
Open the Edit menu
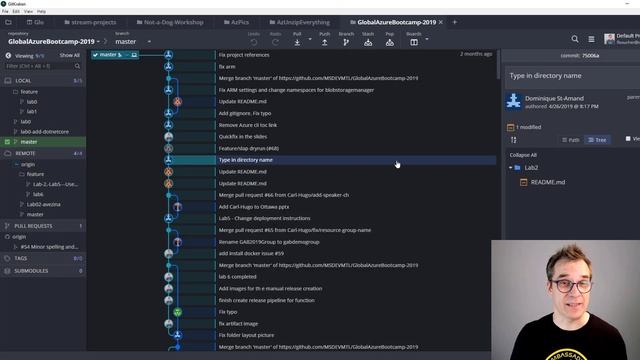tap(16, 11)
